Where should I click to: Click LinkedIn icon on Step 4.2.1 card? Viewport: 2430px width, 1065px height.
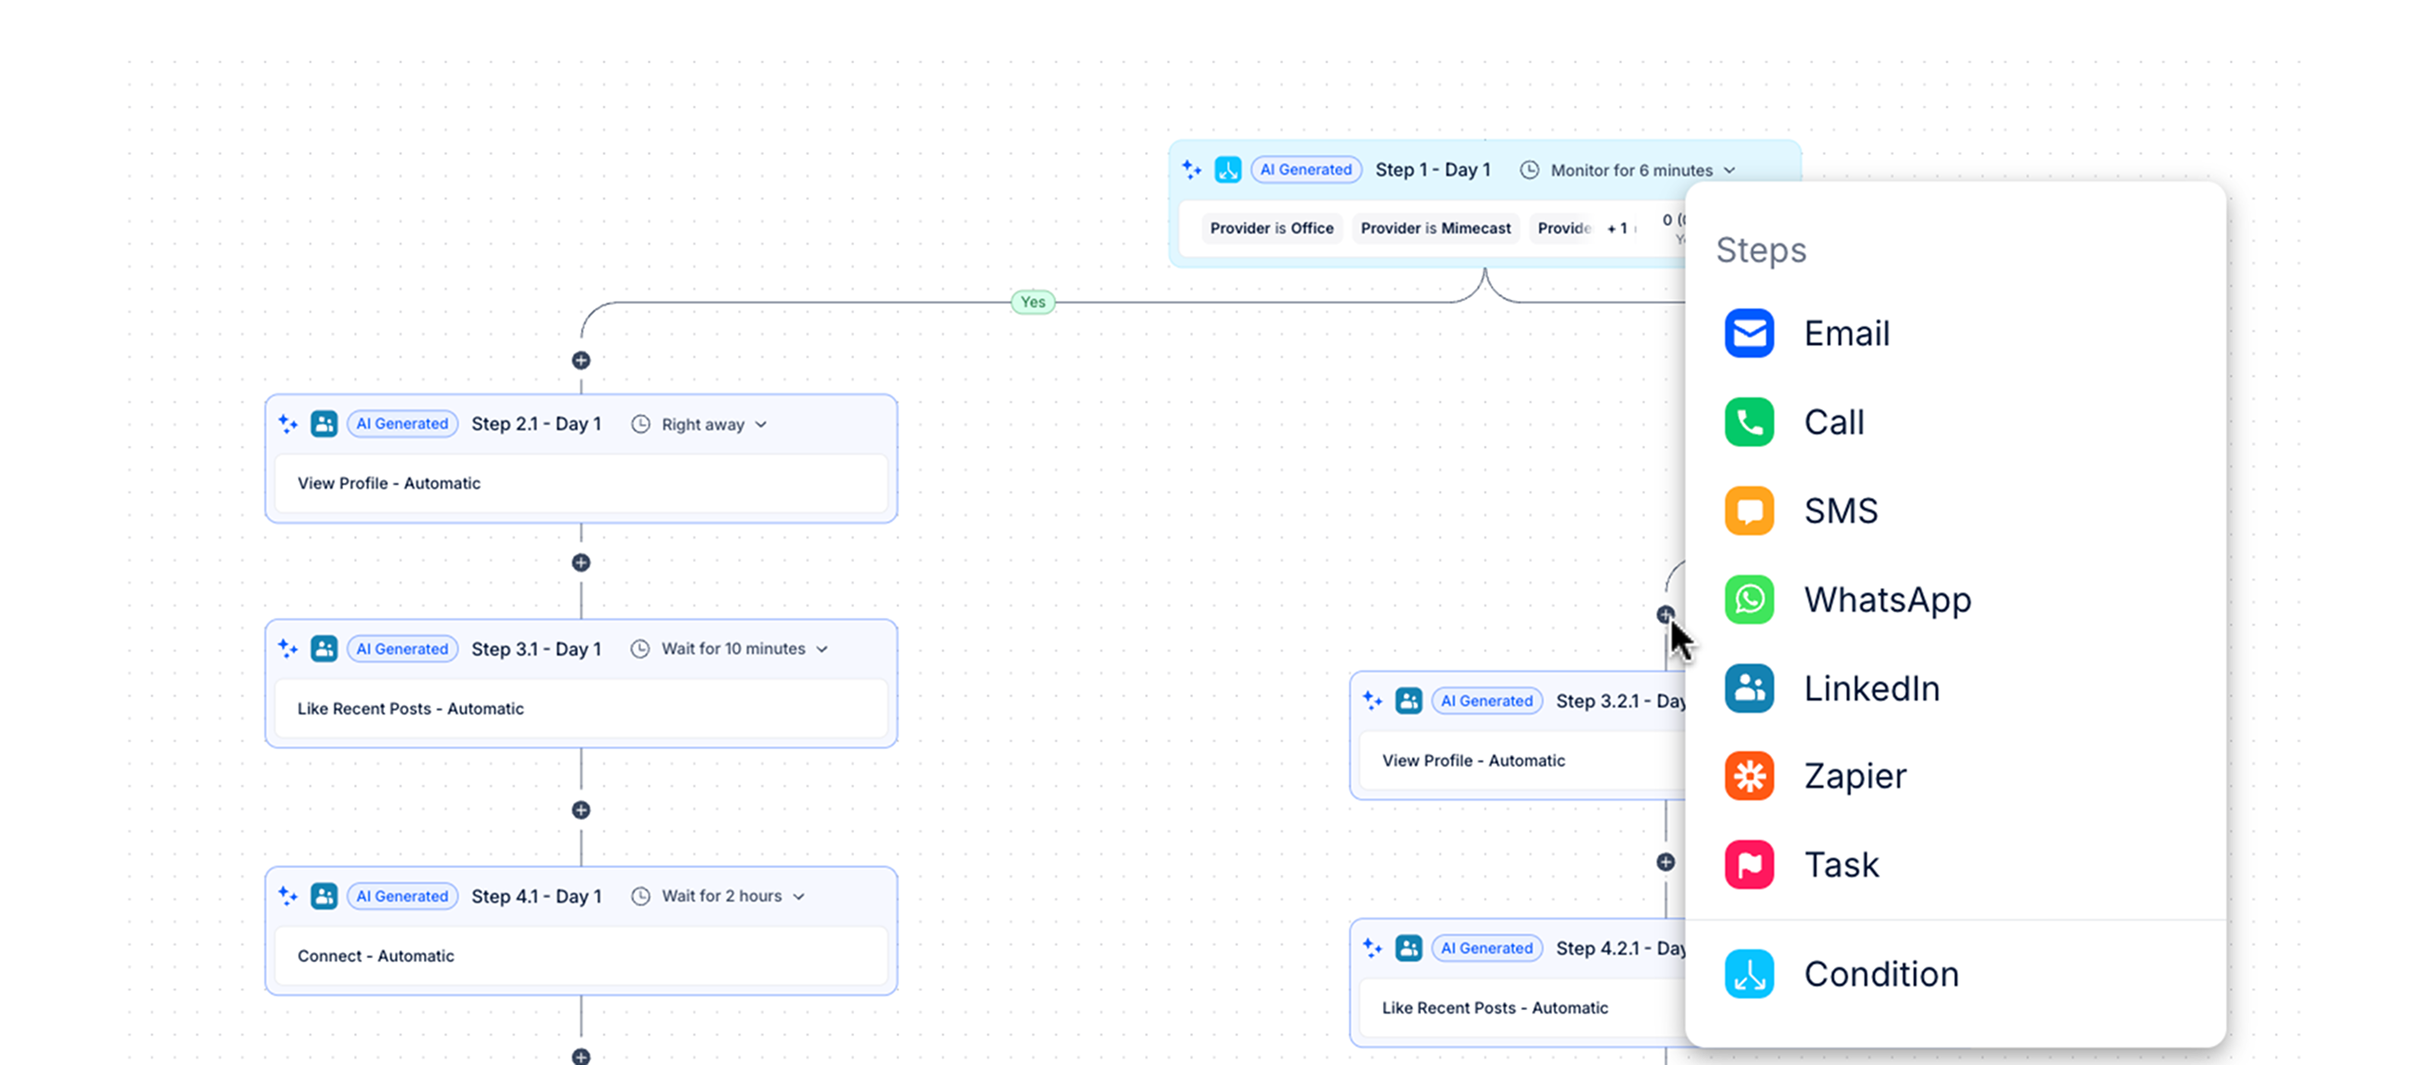pos(1409,948)
